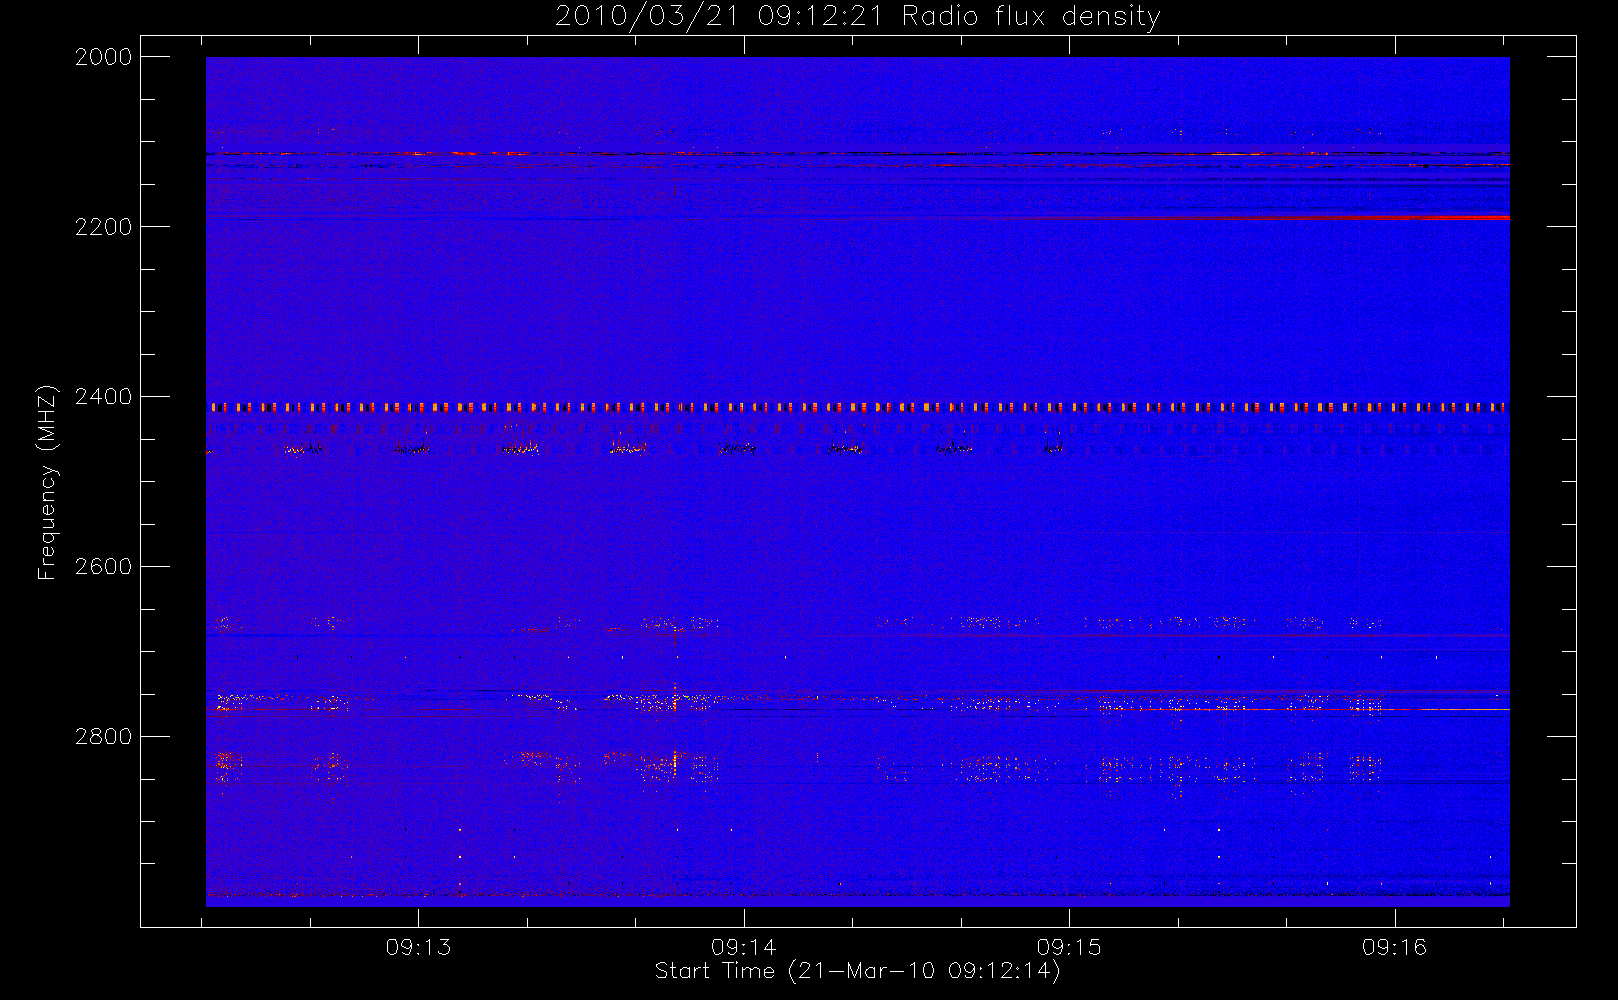Screen dimensions: 1618x1000
Task: Click the 09:15 time tick label
Action: [1069, 947]
